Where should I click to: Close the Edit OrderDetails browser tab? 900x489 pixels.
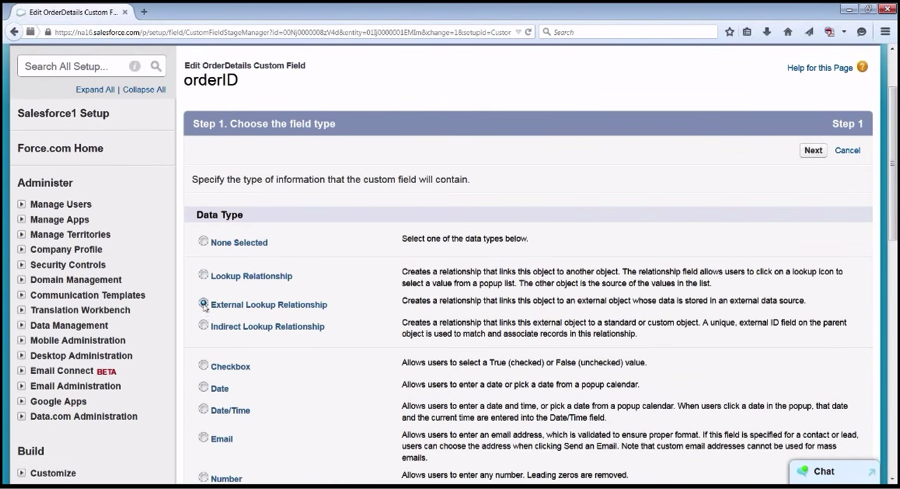click(125, 11)
